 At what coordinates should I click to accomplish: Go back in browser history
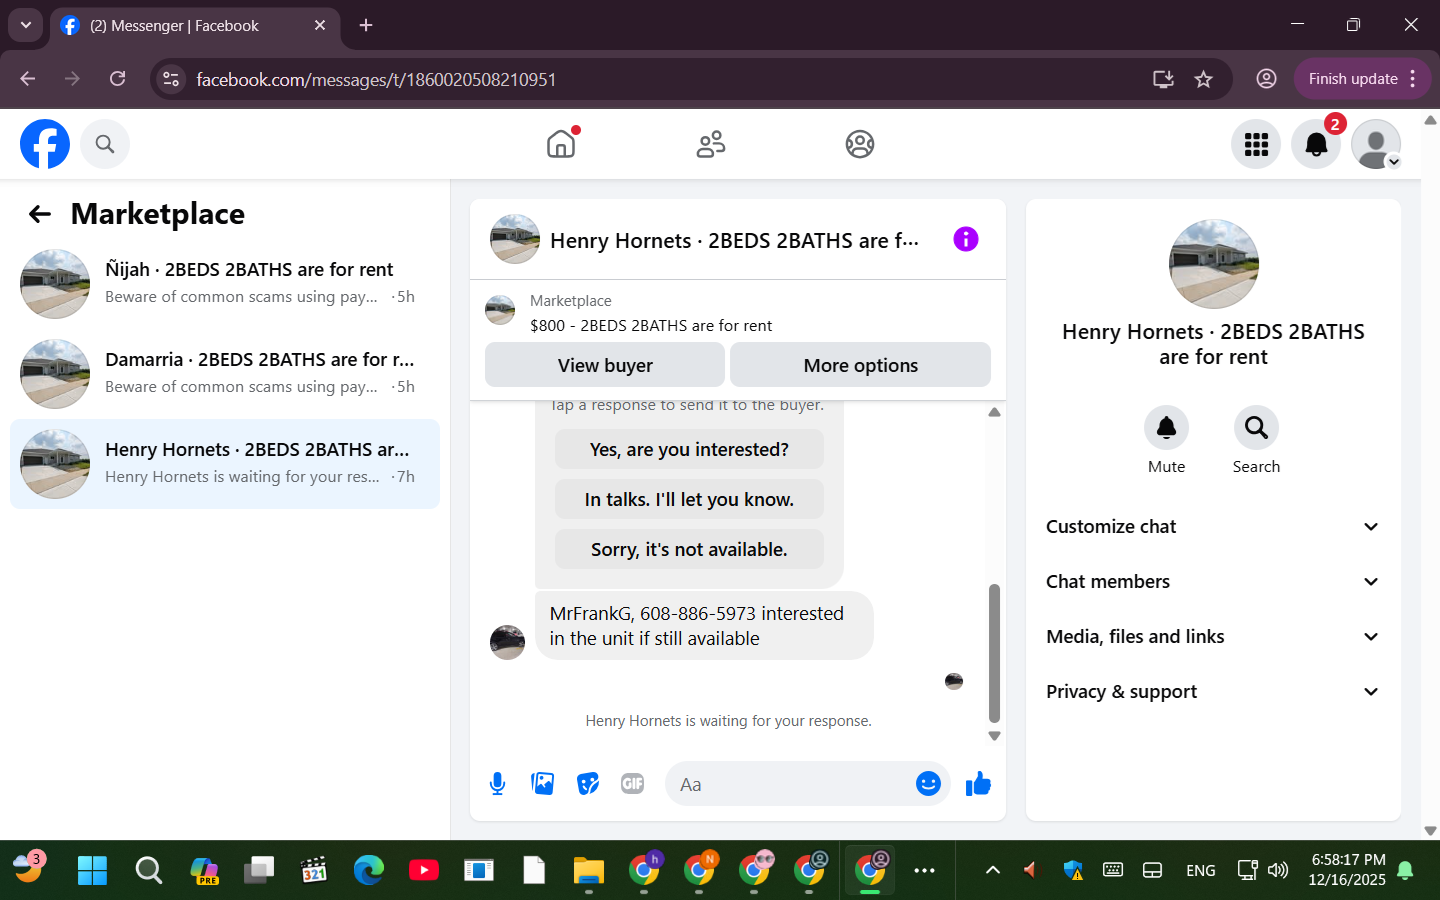pos(28,79)
